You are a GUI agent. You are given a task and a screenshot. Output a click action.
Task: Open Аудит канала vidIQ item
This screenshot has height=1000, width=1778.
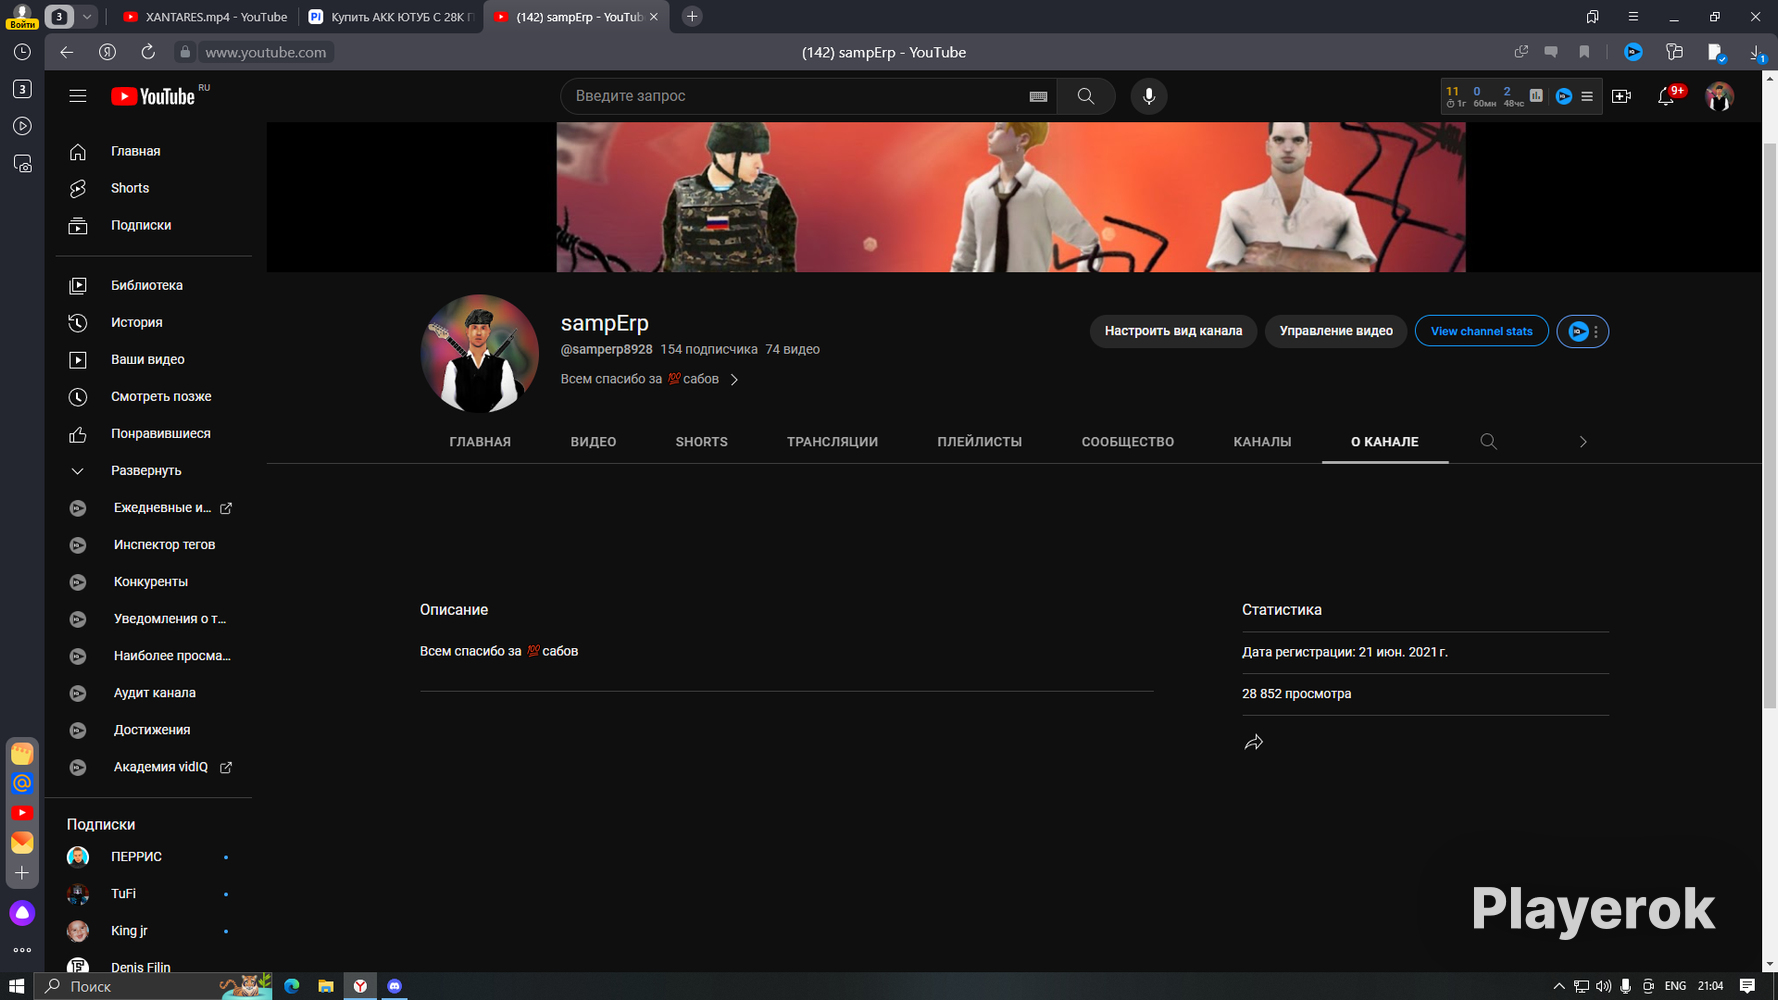point(154,693)
